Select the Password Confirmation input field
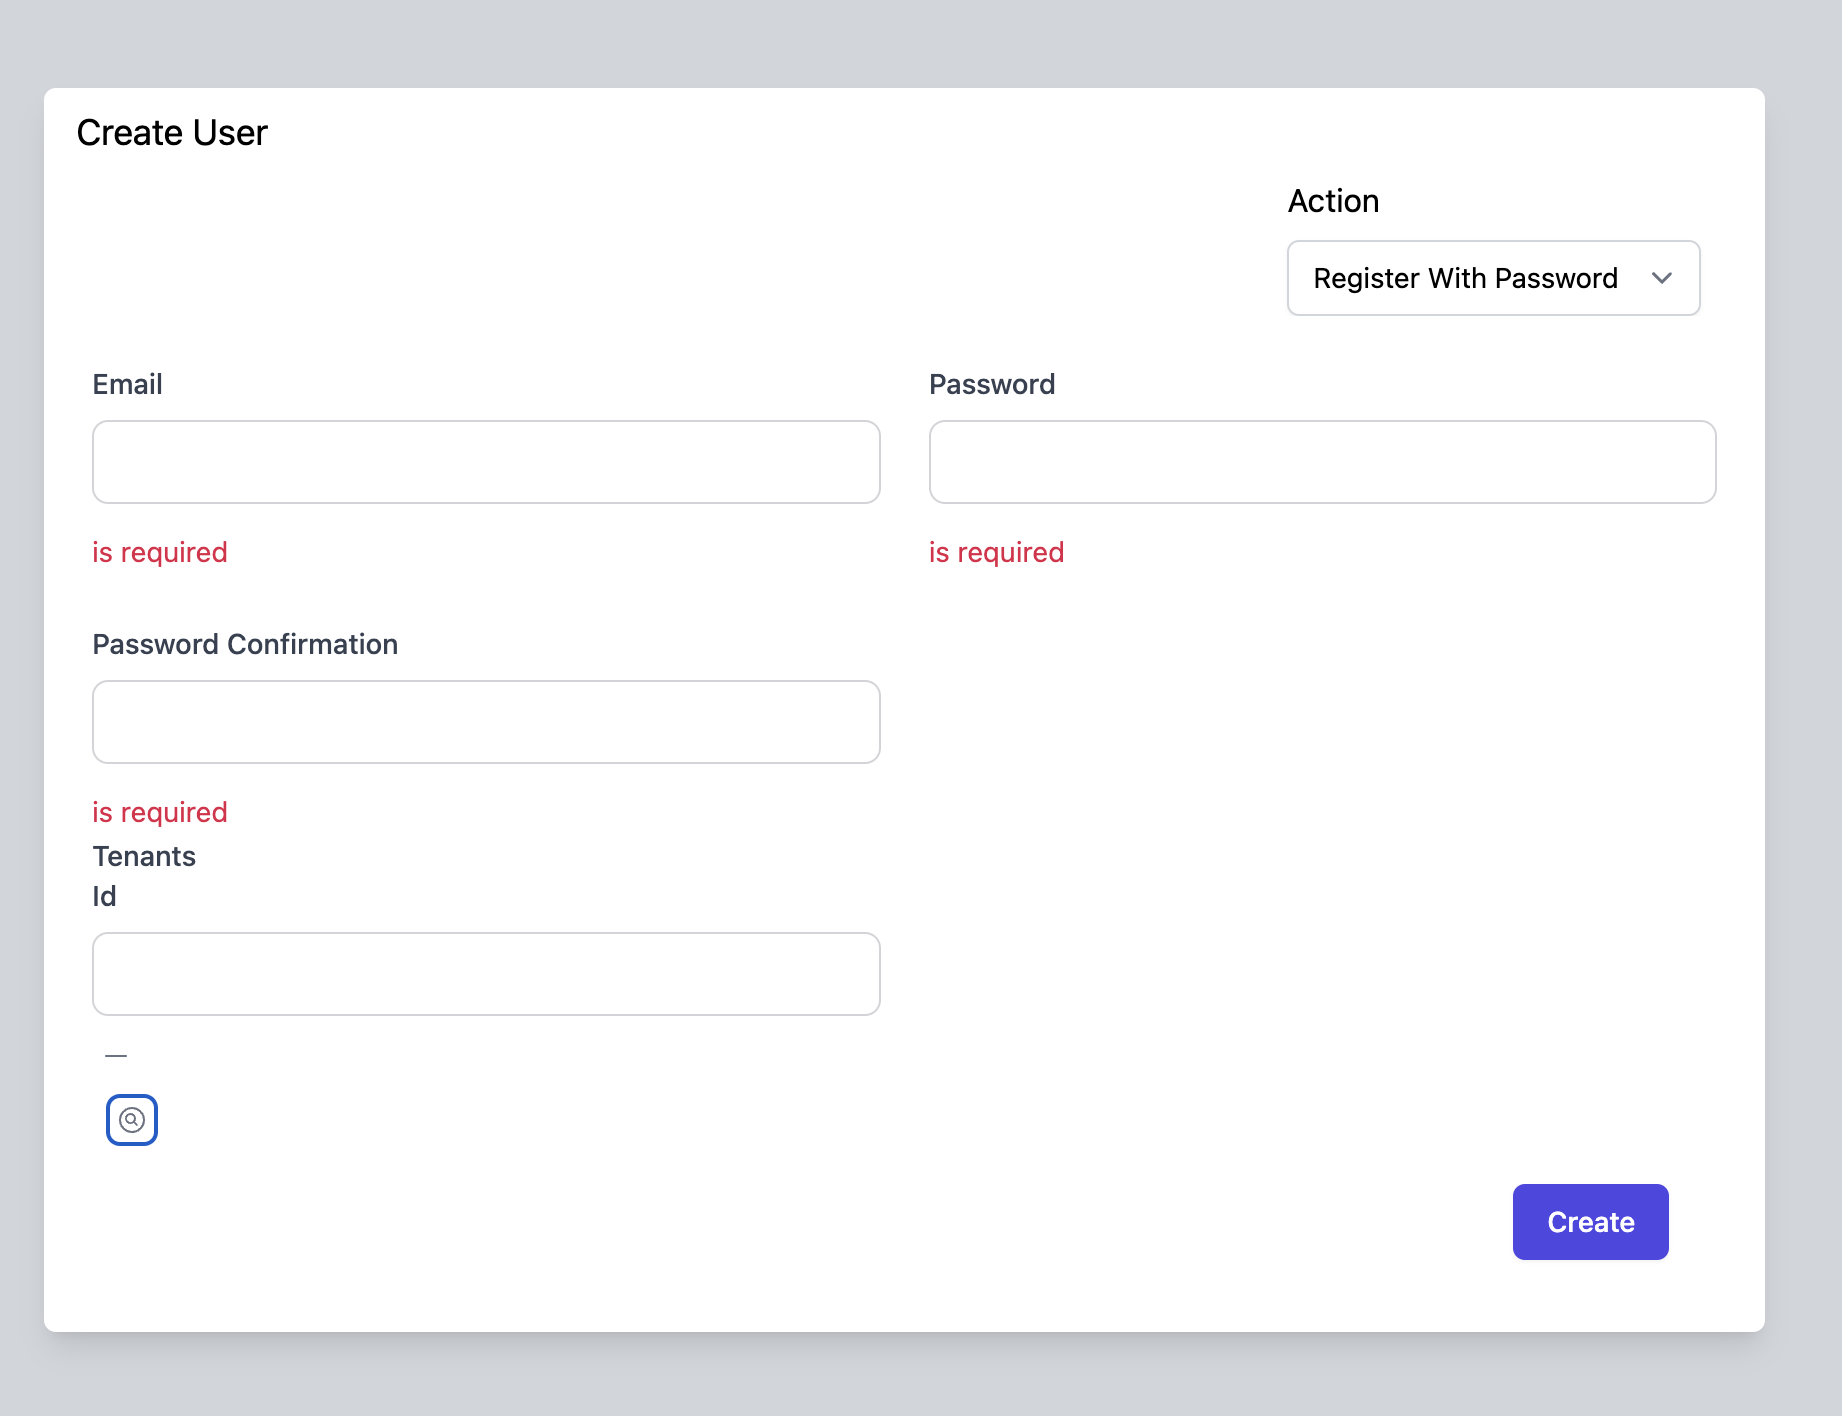 pos(486,722)
